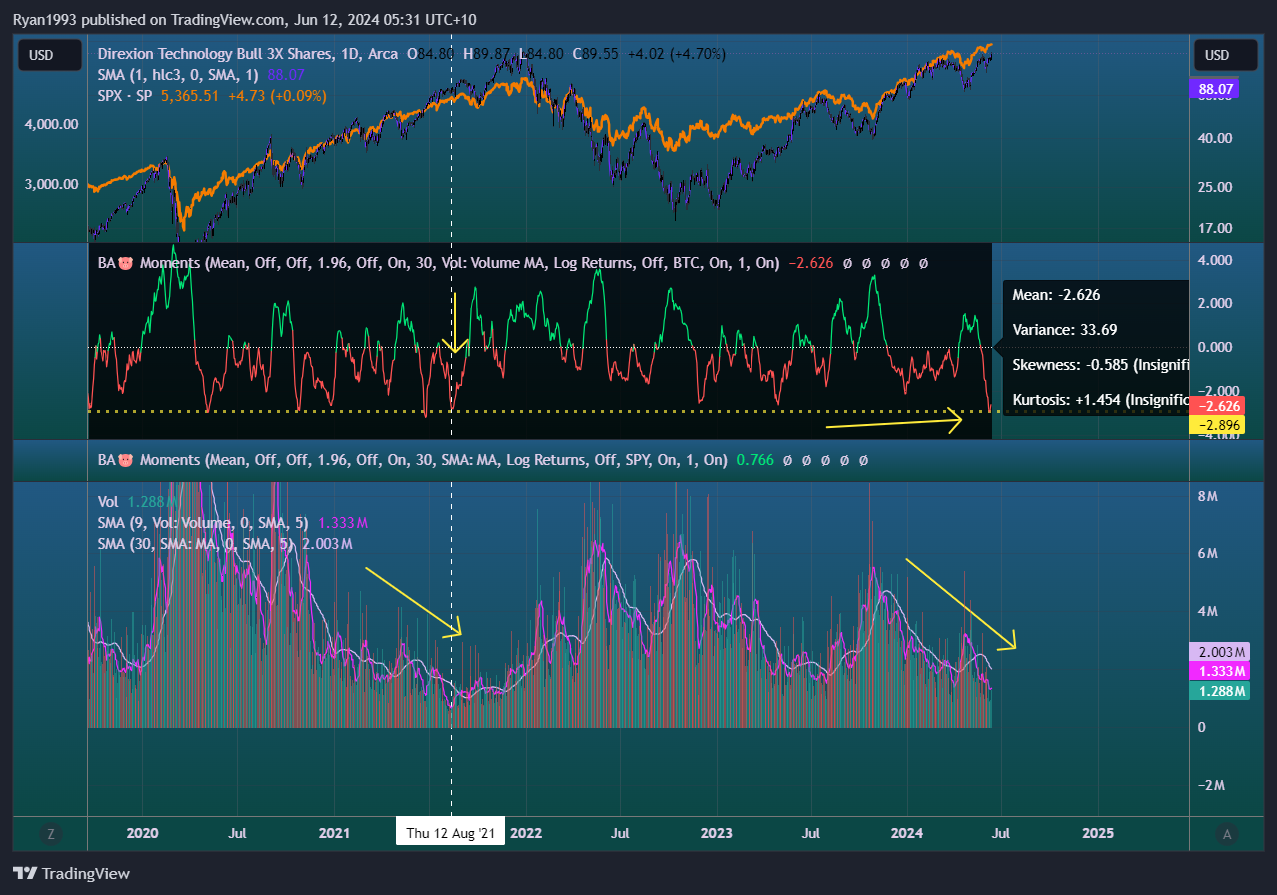Click the Variance: 33.69 tooltip row

[1064, 329]
